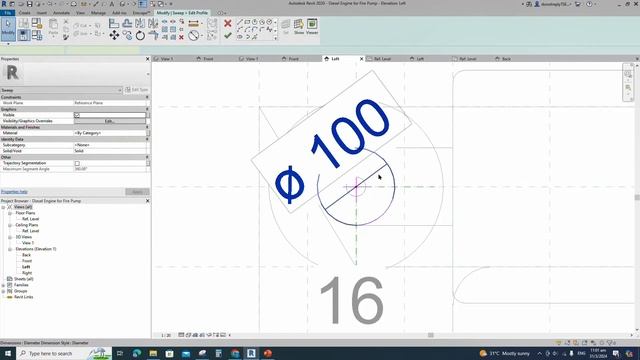Screen dimensions: 640x360
Task: Click the Rotate tool icon
Action: 140,36
